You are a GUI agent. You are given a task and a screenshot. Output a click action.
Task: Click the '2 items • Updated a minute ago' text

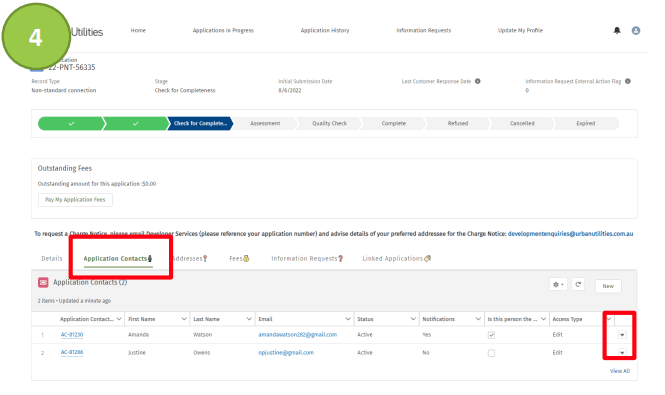[74, 301]
